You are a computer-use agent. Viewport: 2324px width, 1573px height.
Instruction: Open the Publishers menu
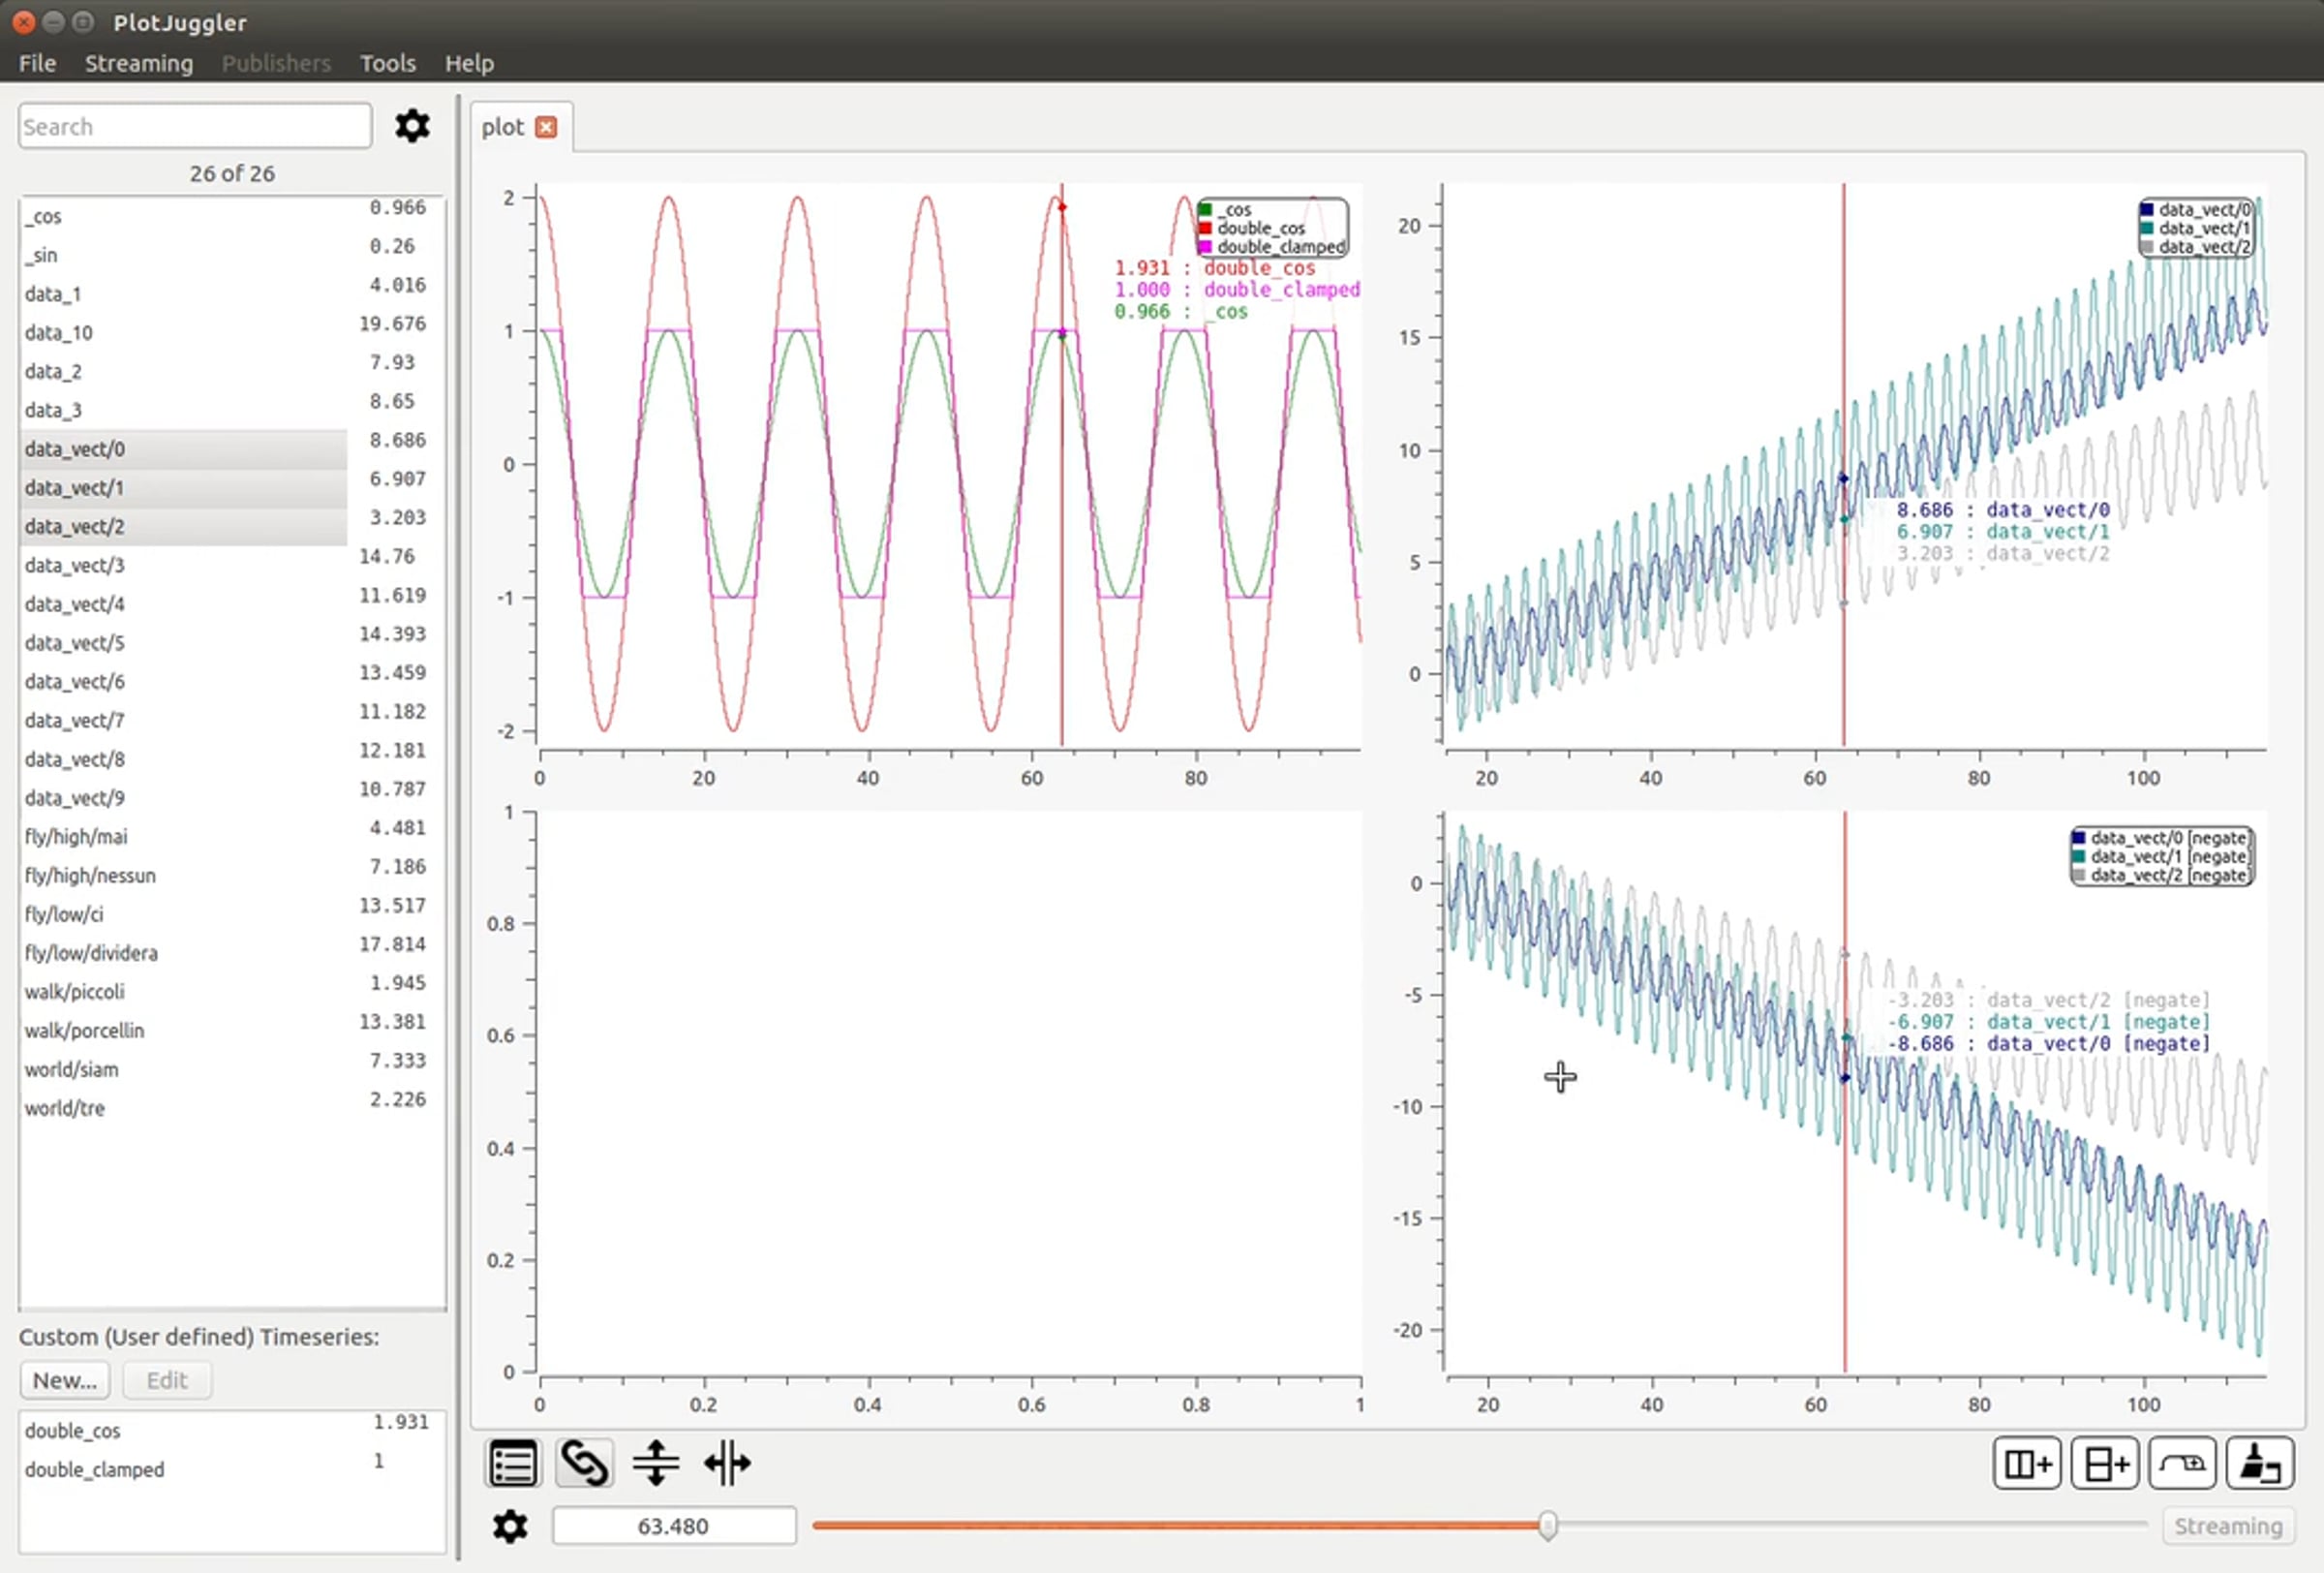[276, 63]
